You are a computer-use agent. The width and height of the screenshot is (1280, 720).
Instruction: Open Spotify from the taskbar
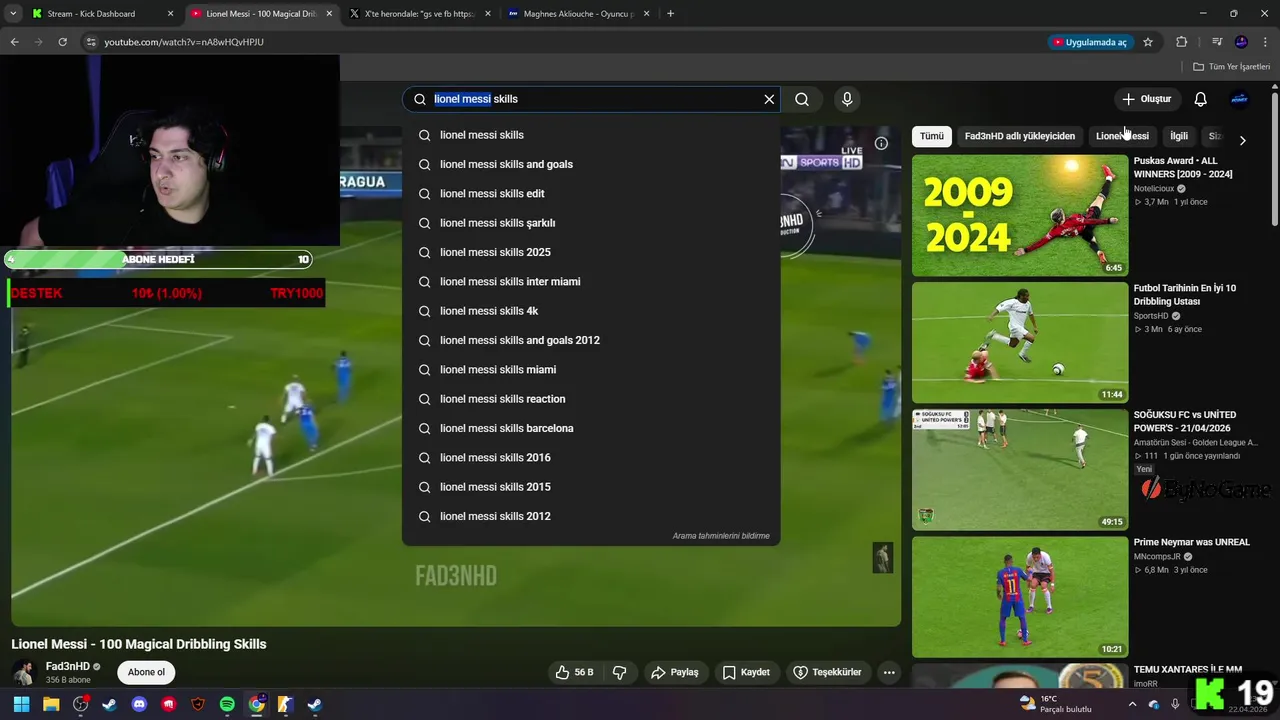click(x=227, y=704)
